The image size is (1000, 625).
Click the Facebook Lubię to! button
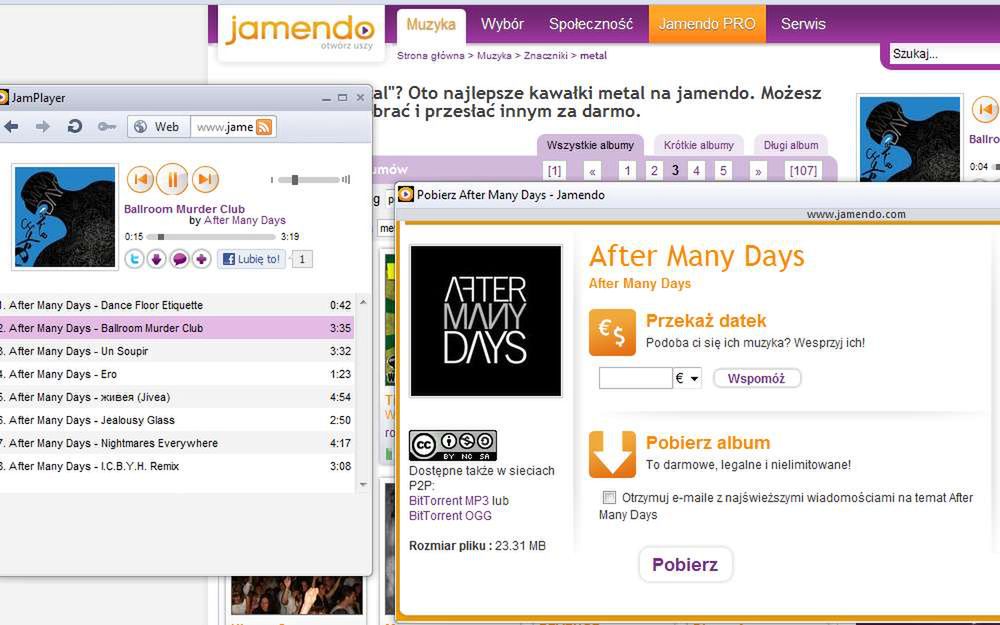coord(251,259)
